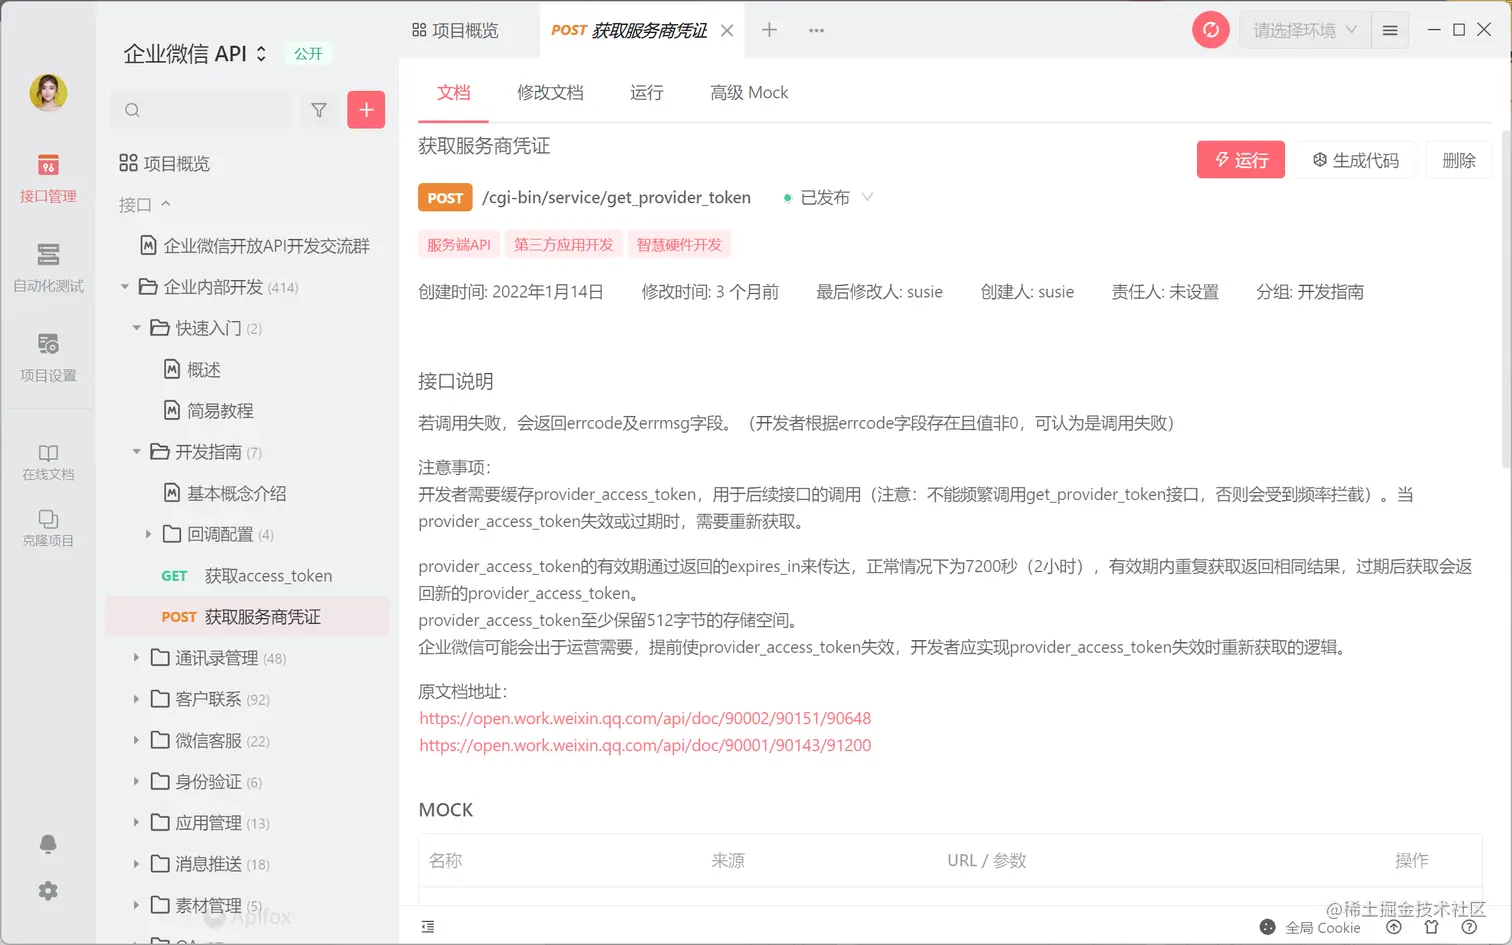Expand the 身份验证 folder

(x=136, y=781)
